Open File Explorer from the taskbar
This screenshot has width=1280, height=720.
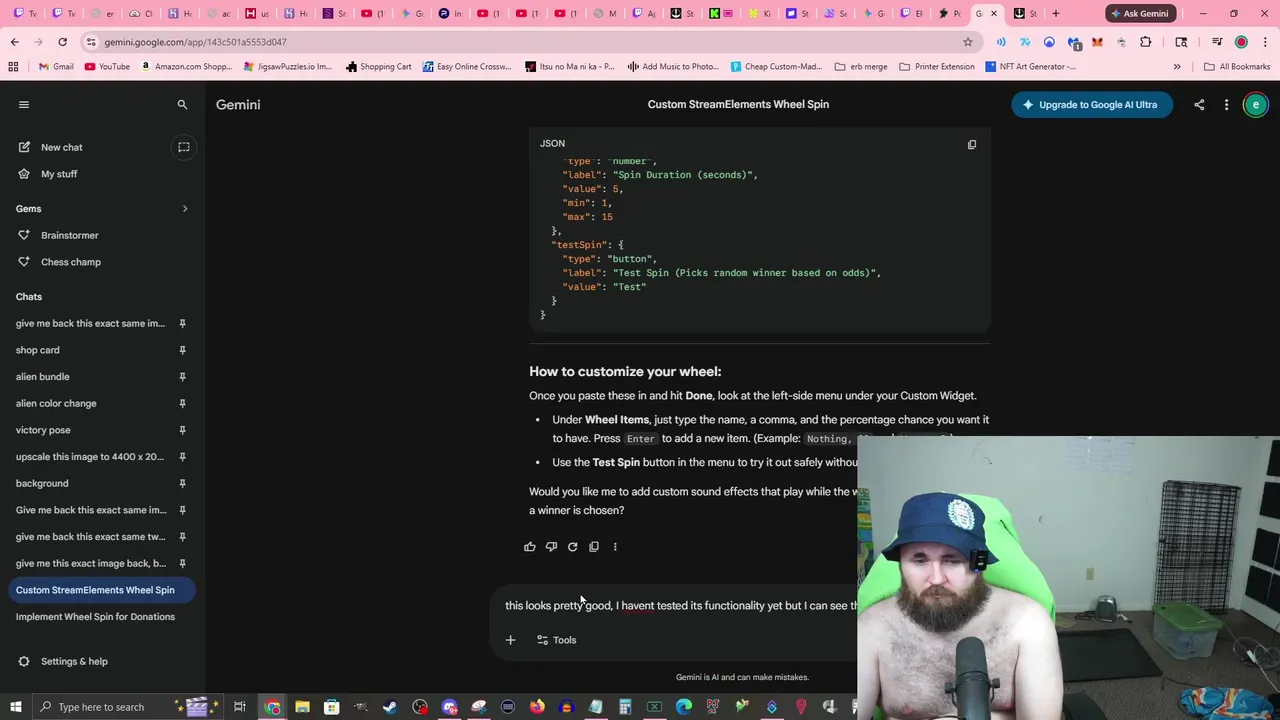click(x=302, y=707)
